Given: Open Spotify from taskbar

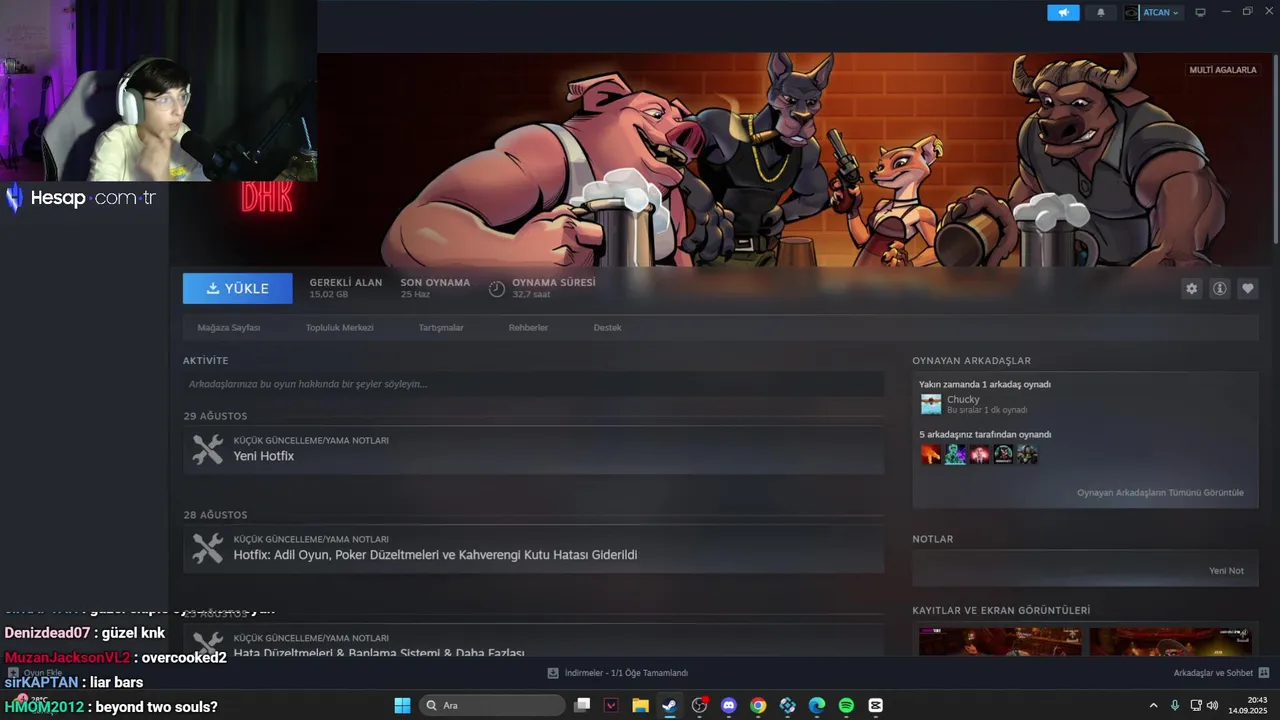Looking at the screenshot, I should click(846, 706).
